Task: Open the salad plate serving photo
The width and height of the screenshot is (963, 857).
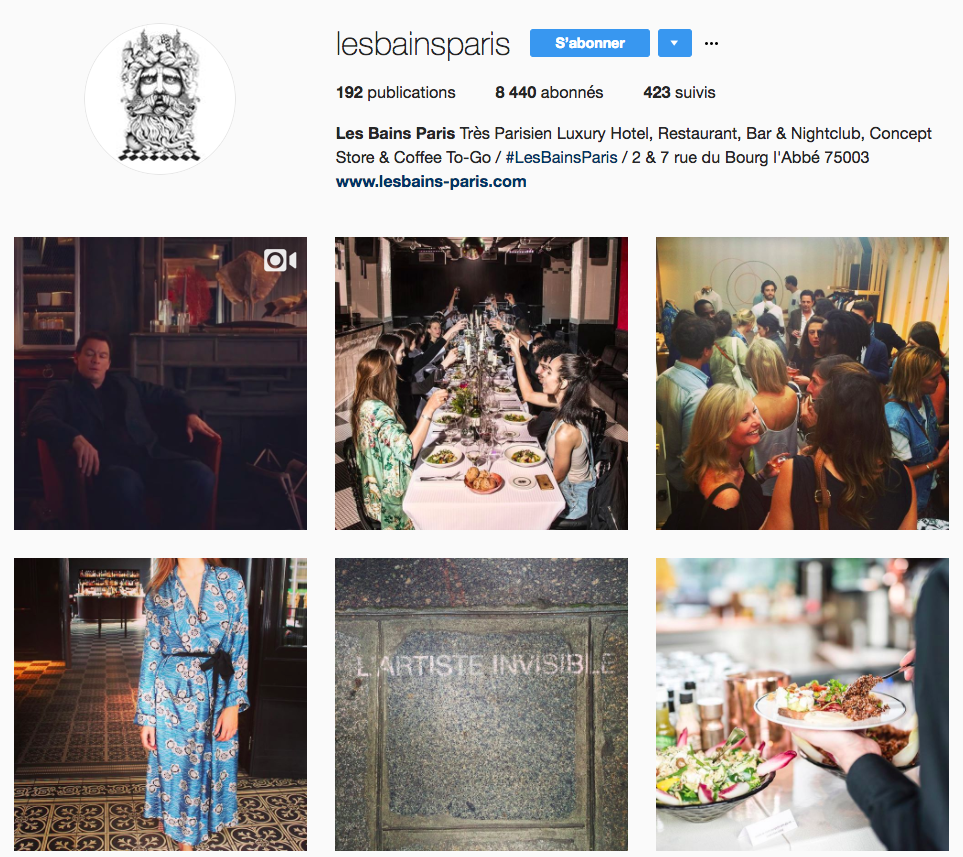Action: (x=802, y=704)
